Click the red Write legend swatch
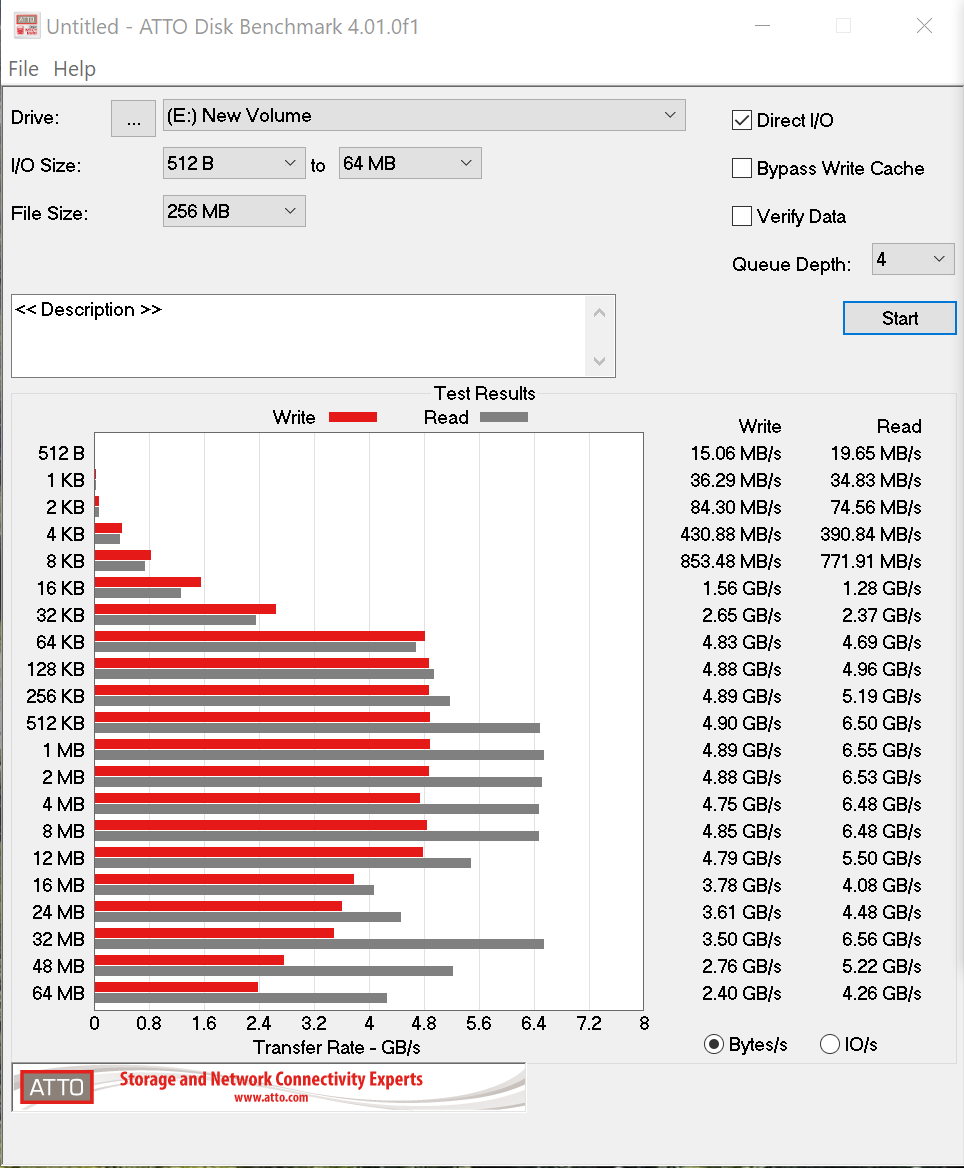Image resolution: width=964 pixels, height=1168 pixels. coord(352,417)
